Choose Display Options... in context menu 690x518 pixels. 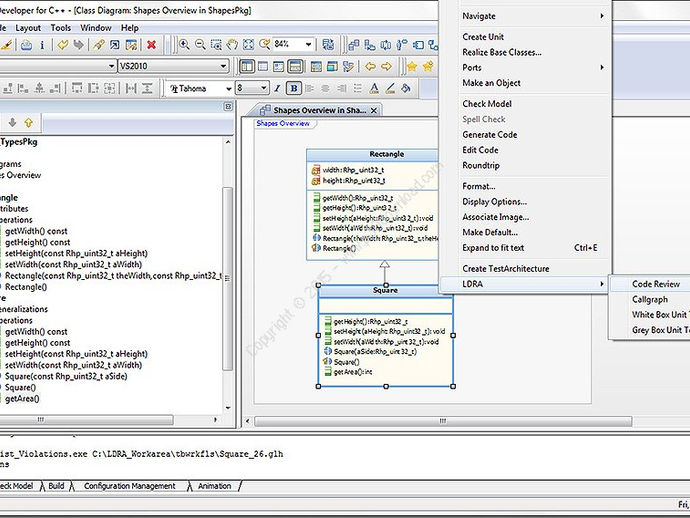[494, 202]
